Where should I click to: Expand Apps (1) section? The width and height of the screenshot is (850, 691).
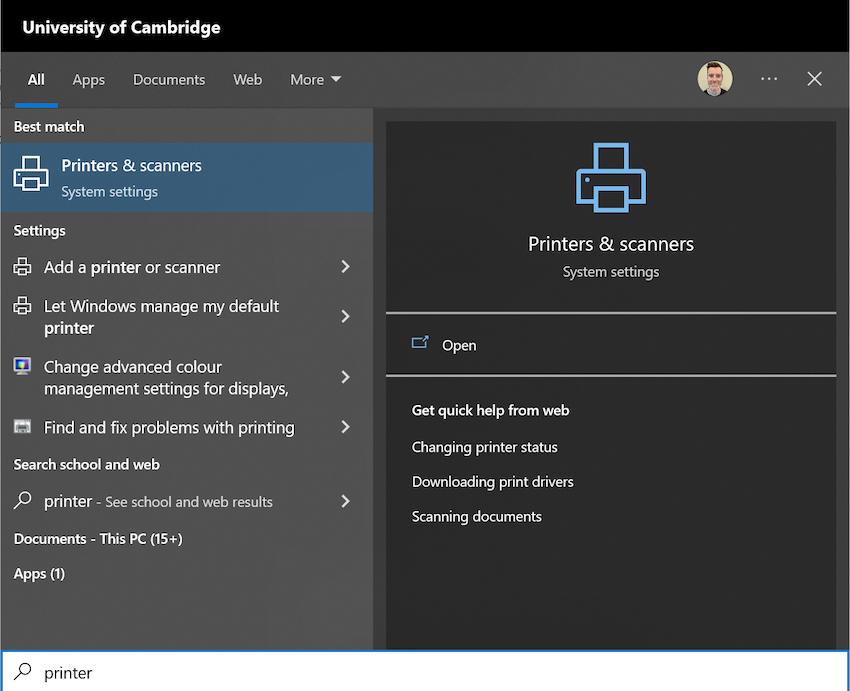[x=39, y=573]
